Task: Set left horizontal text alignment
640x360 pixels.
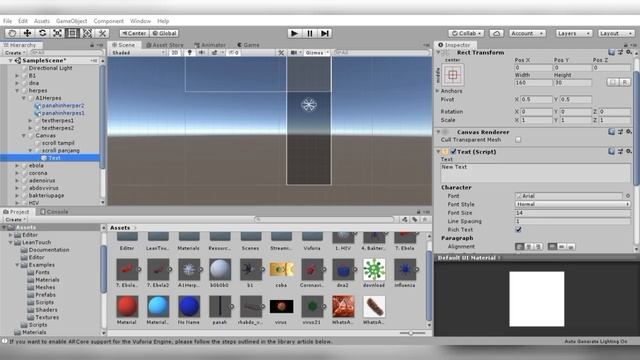Action: (520, 247)
